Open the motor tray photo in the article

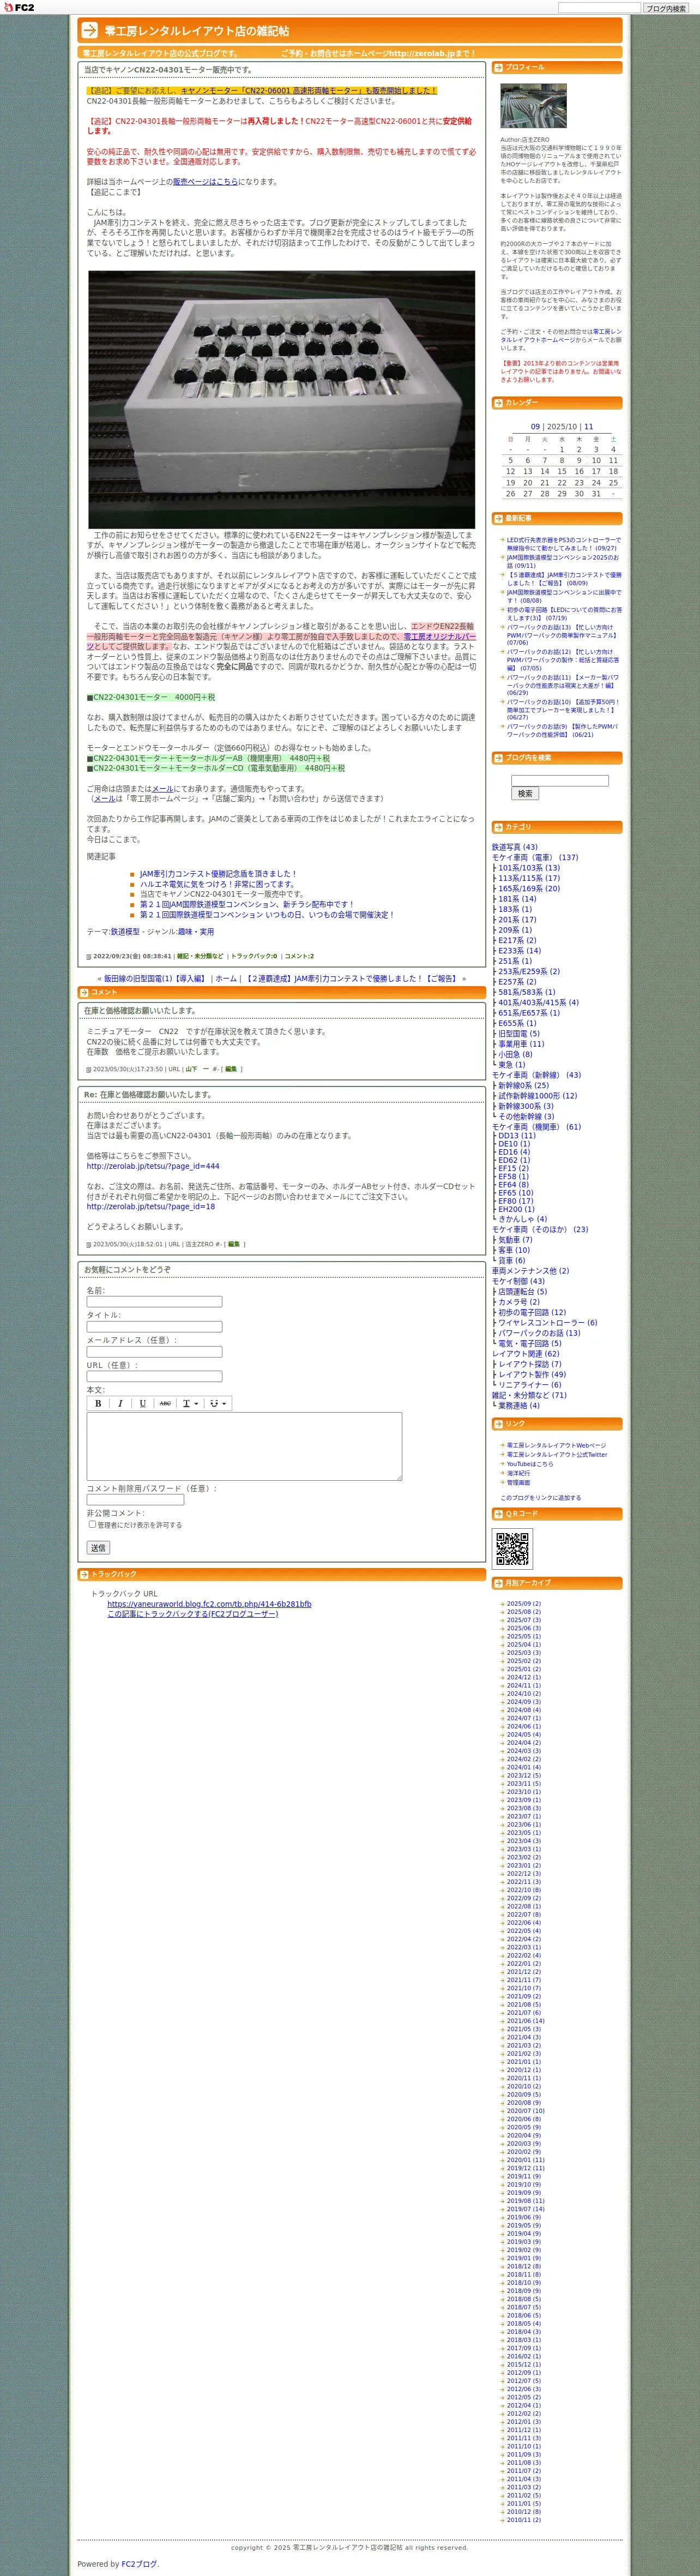282,399
